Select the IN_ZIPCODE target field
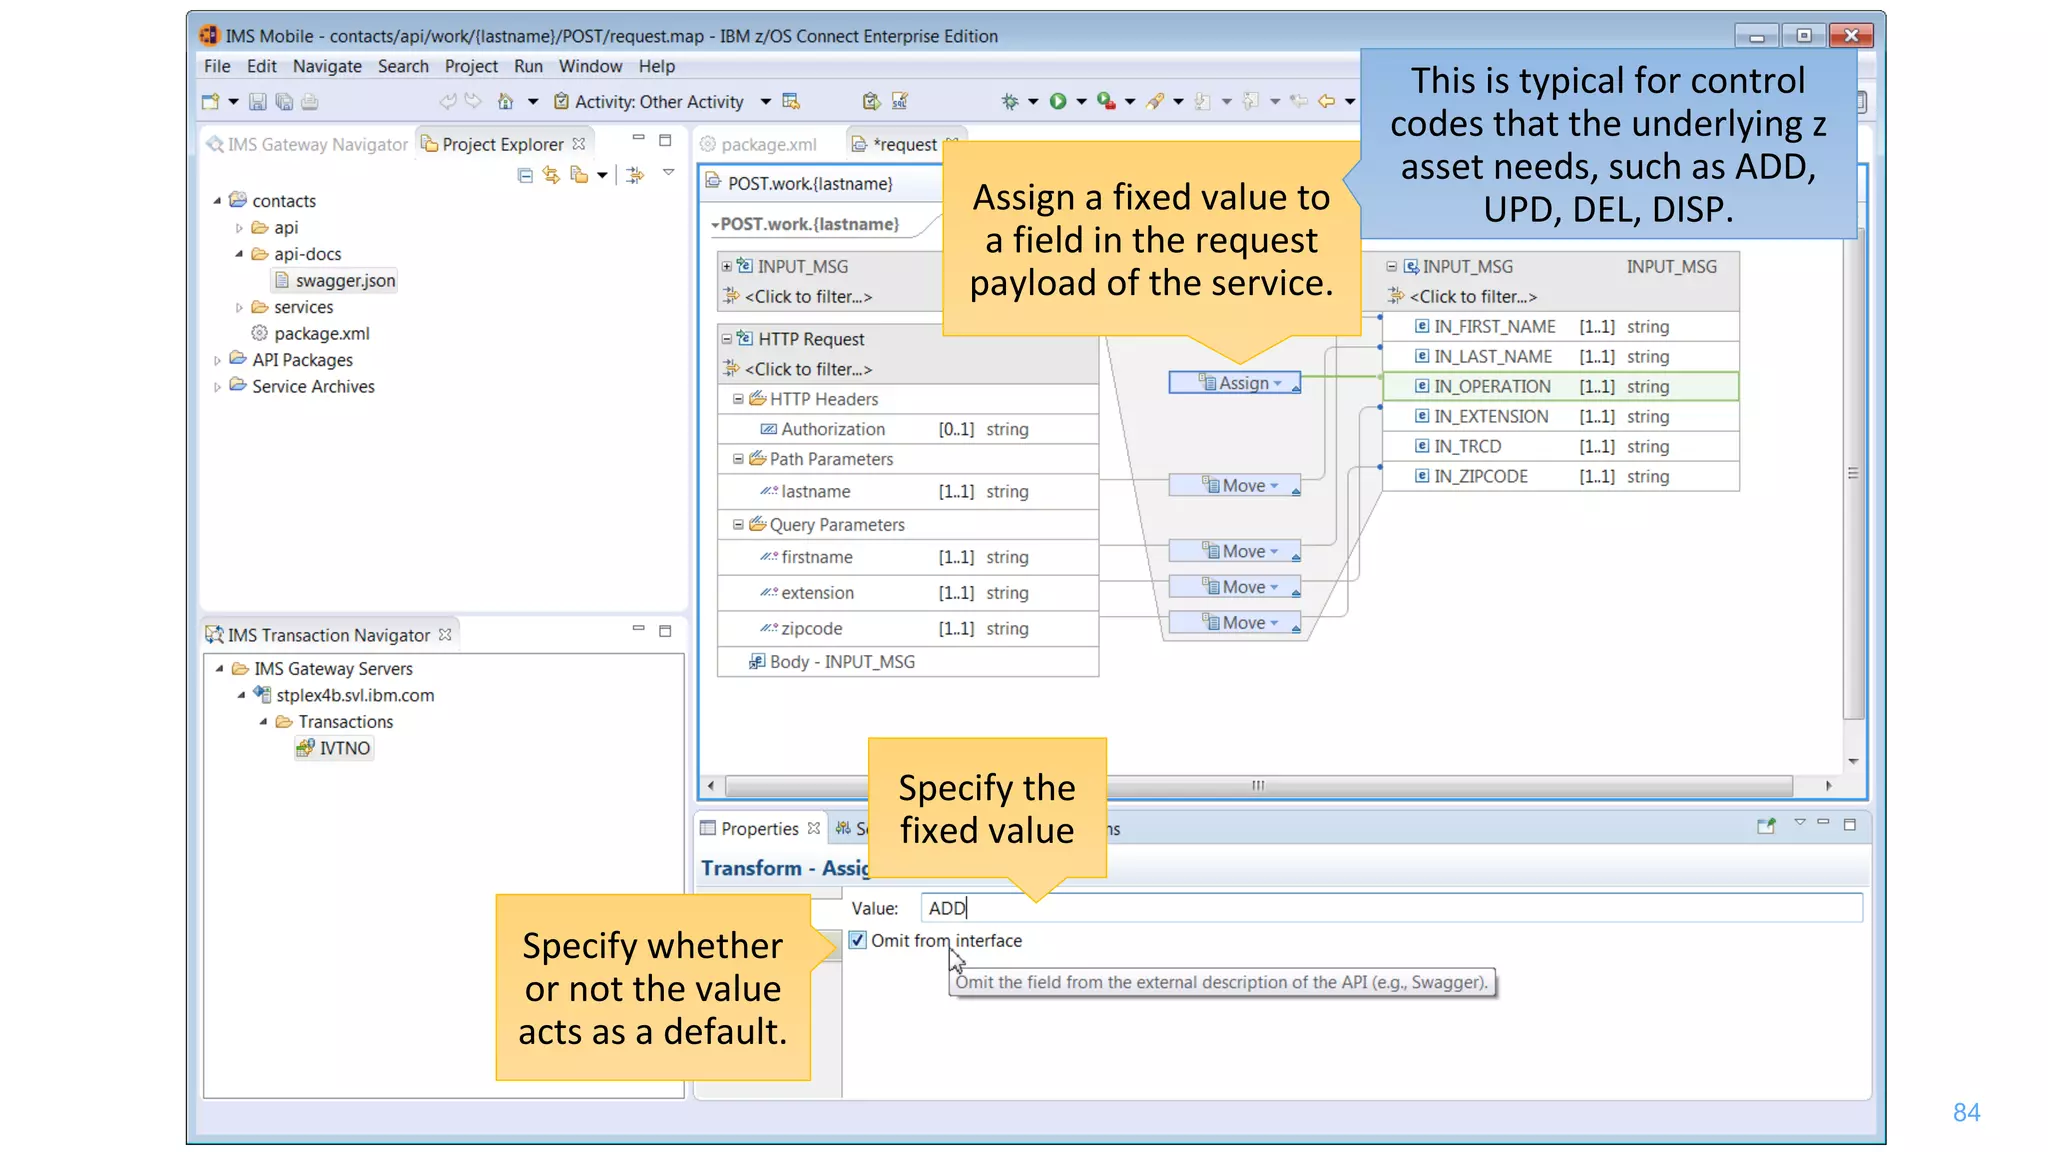Image resolution: width=2048 pixels, height=1152 pixels. point(1560,476)
